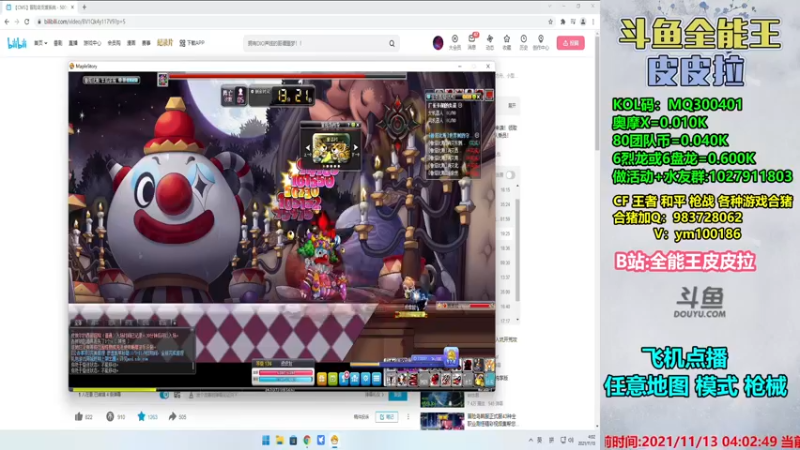The height and width of the screenshot is (450, 800).
Task: Click the green MapleStory menu button
Action: pos(333,379)
